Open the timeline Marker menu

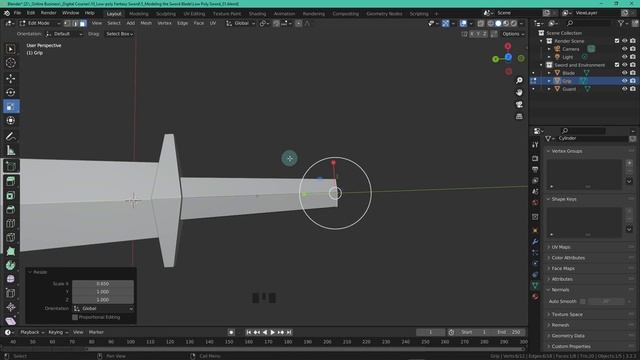[96, 332]
